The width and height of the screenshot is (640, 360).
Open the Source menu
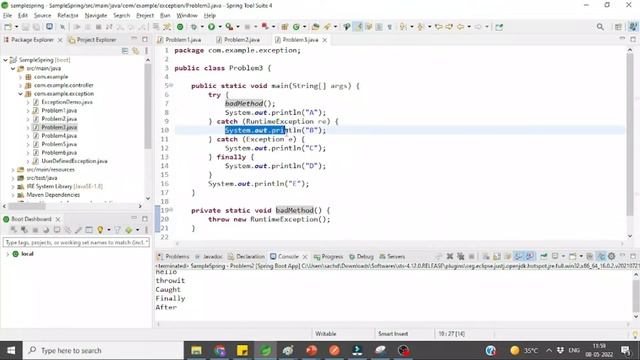click(x=42, y=16)
